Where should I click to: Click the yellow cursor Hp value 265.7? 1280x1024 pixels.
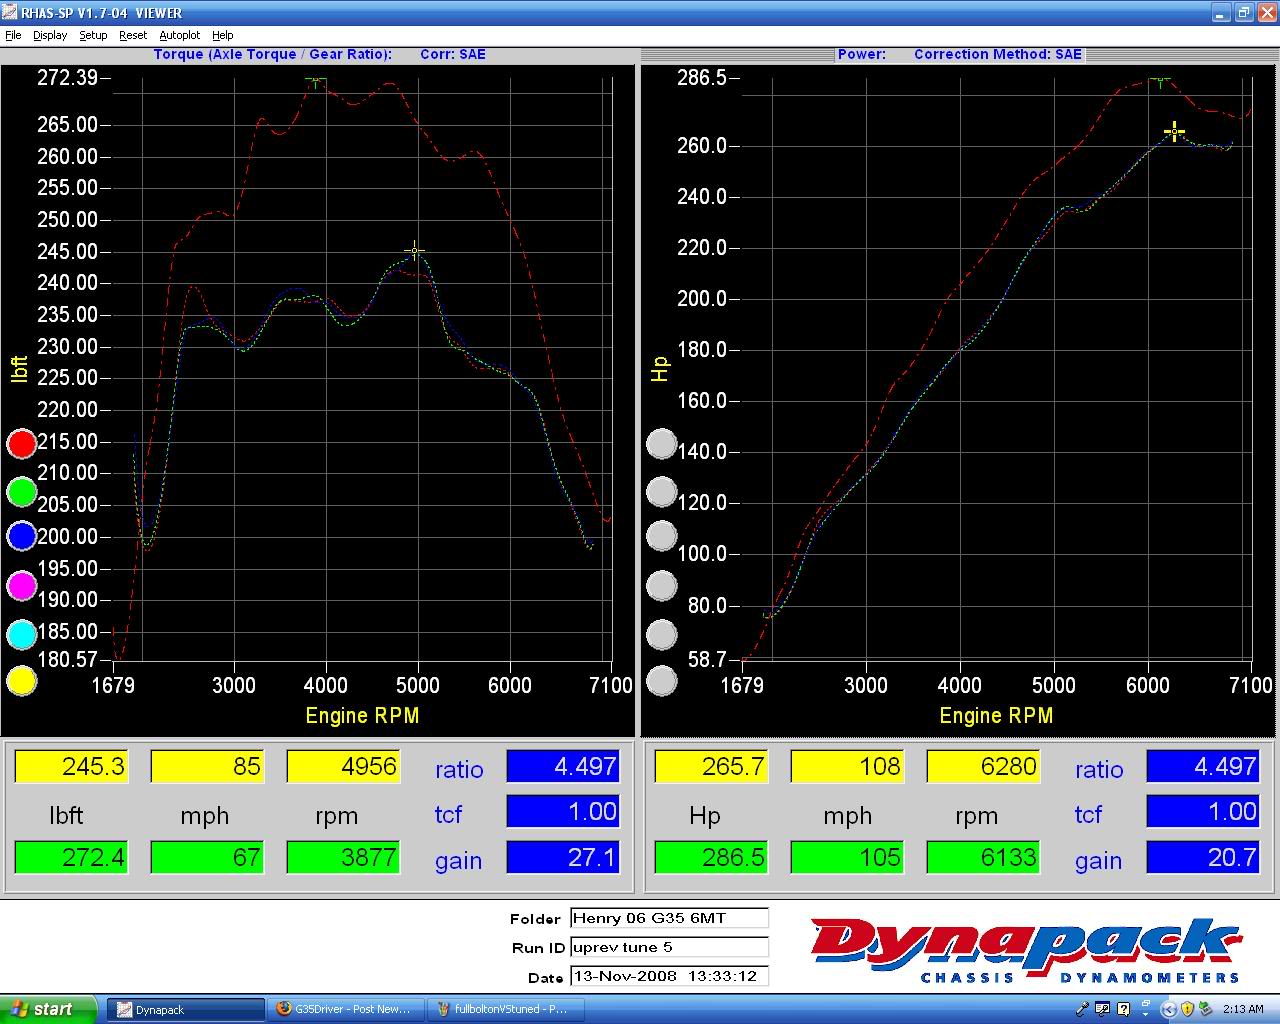pos(711,767)
